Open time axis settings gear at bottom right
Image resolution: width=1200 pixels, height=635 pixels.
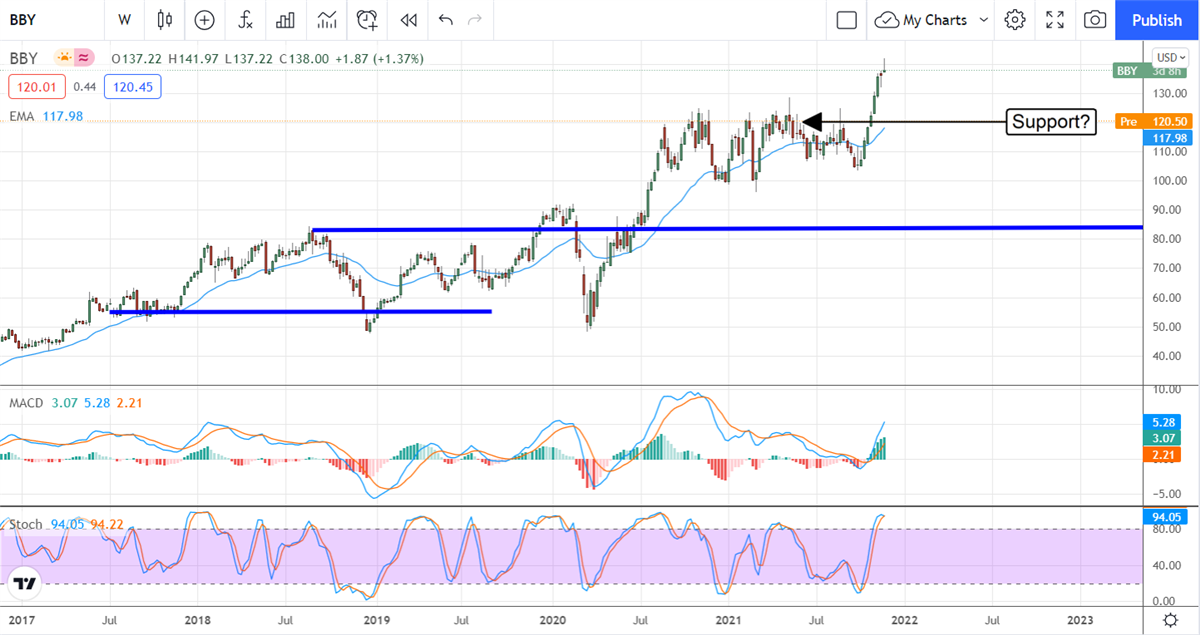[x=1170, y=621]
